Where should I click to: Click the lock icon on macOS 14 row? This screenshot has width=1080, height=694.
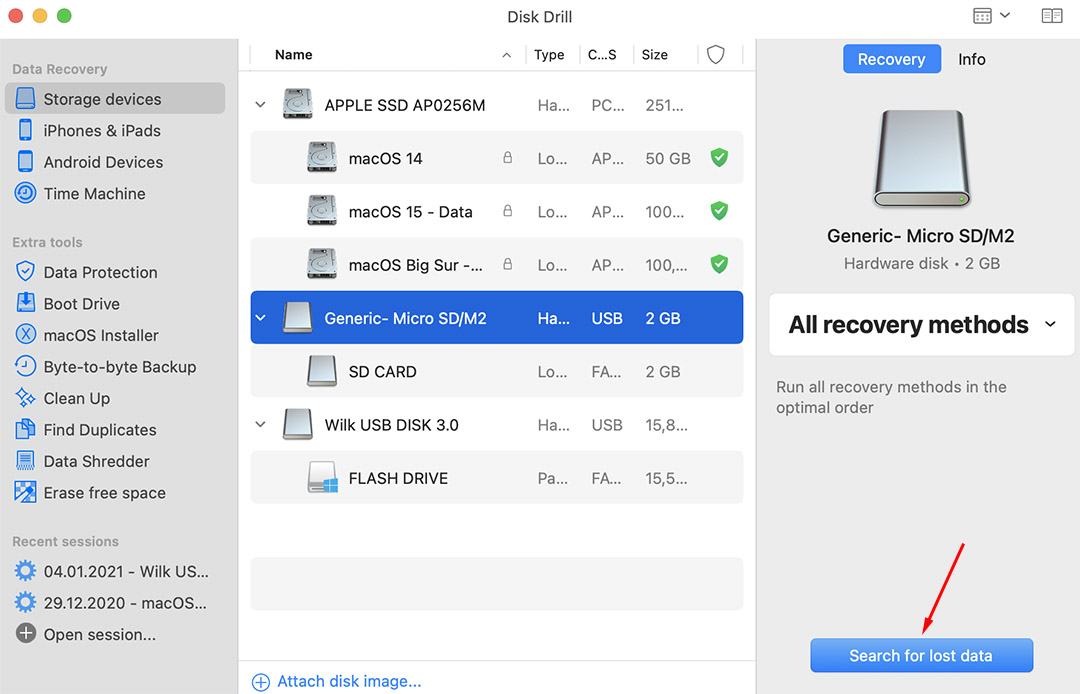click(508, 158)
